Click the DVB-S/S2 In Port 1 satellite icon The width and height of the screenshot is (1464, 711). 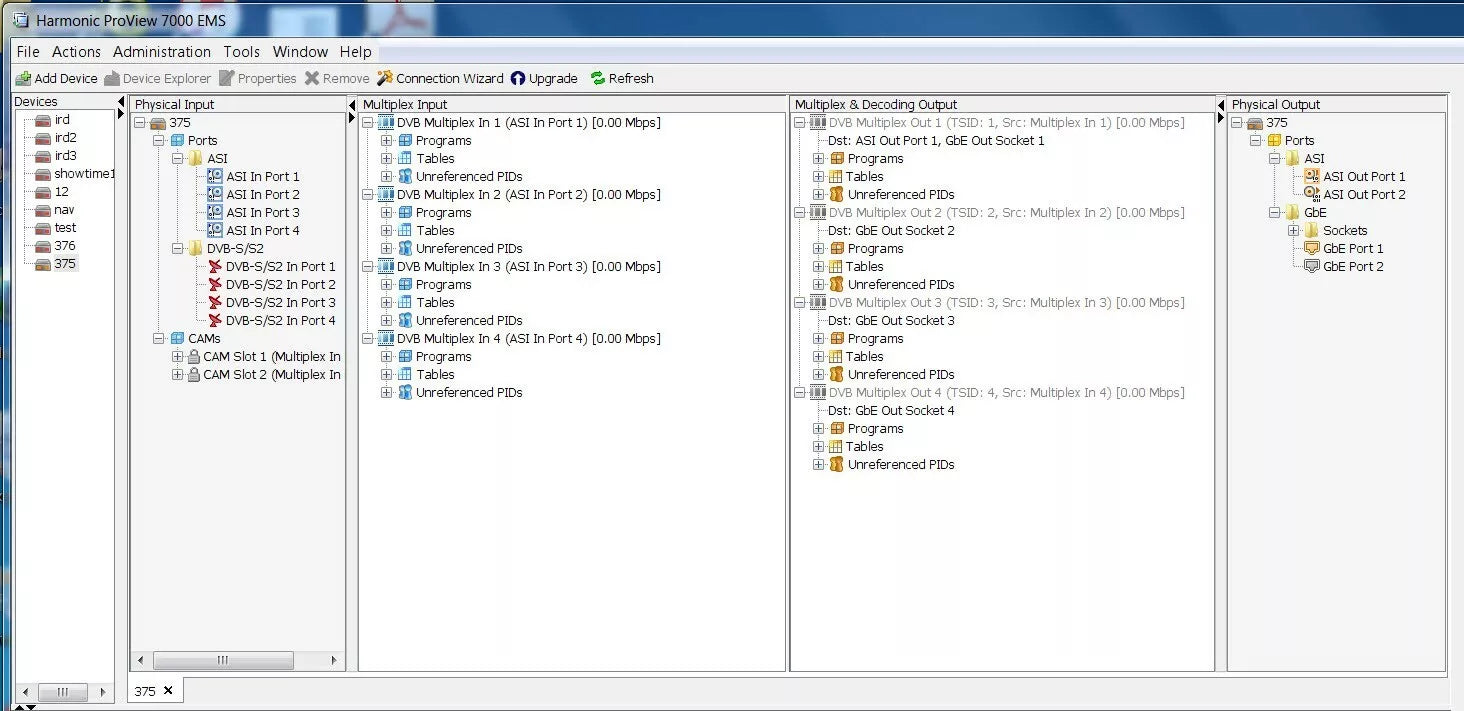[x=214, y=266]
